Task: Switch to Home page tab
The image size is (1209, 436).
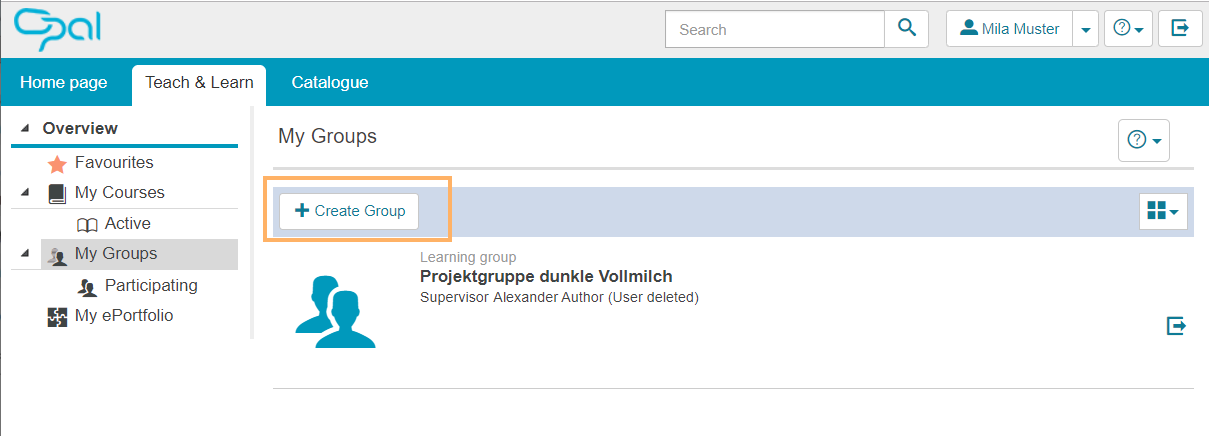Action: click(64, 82)
